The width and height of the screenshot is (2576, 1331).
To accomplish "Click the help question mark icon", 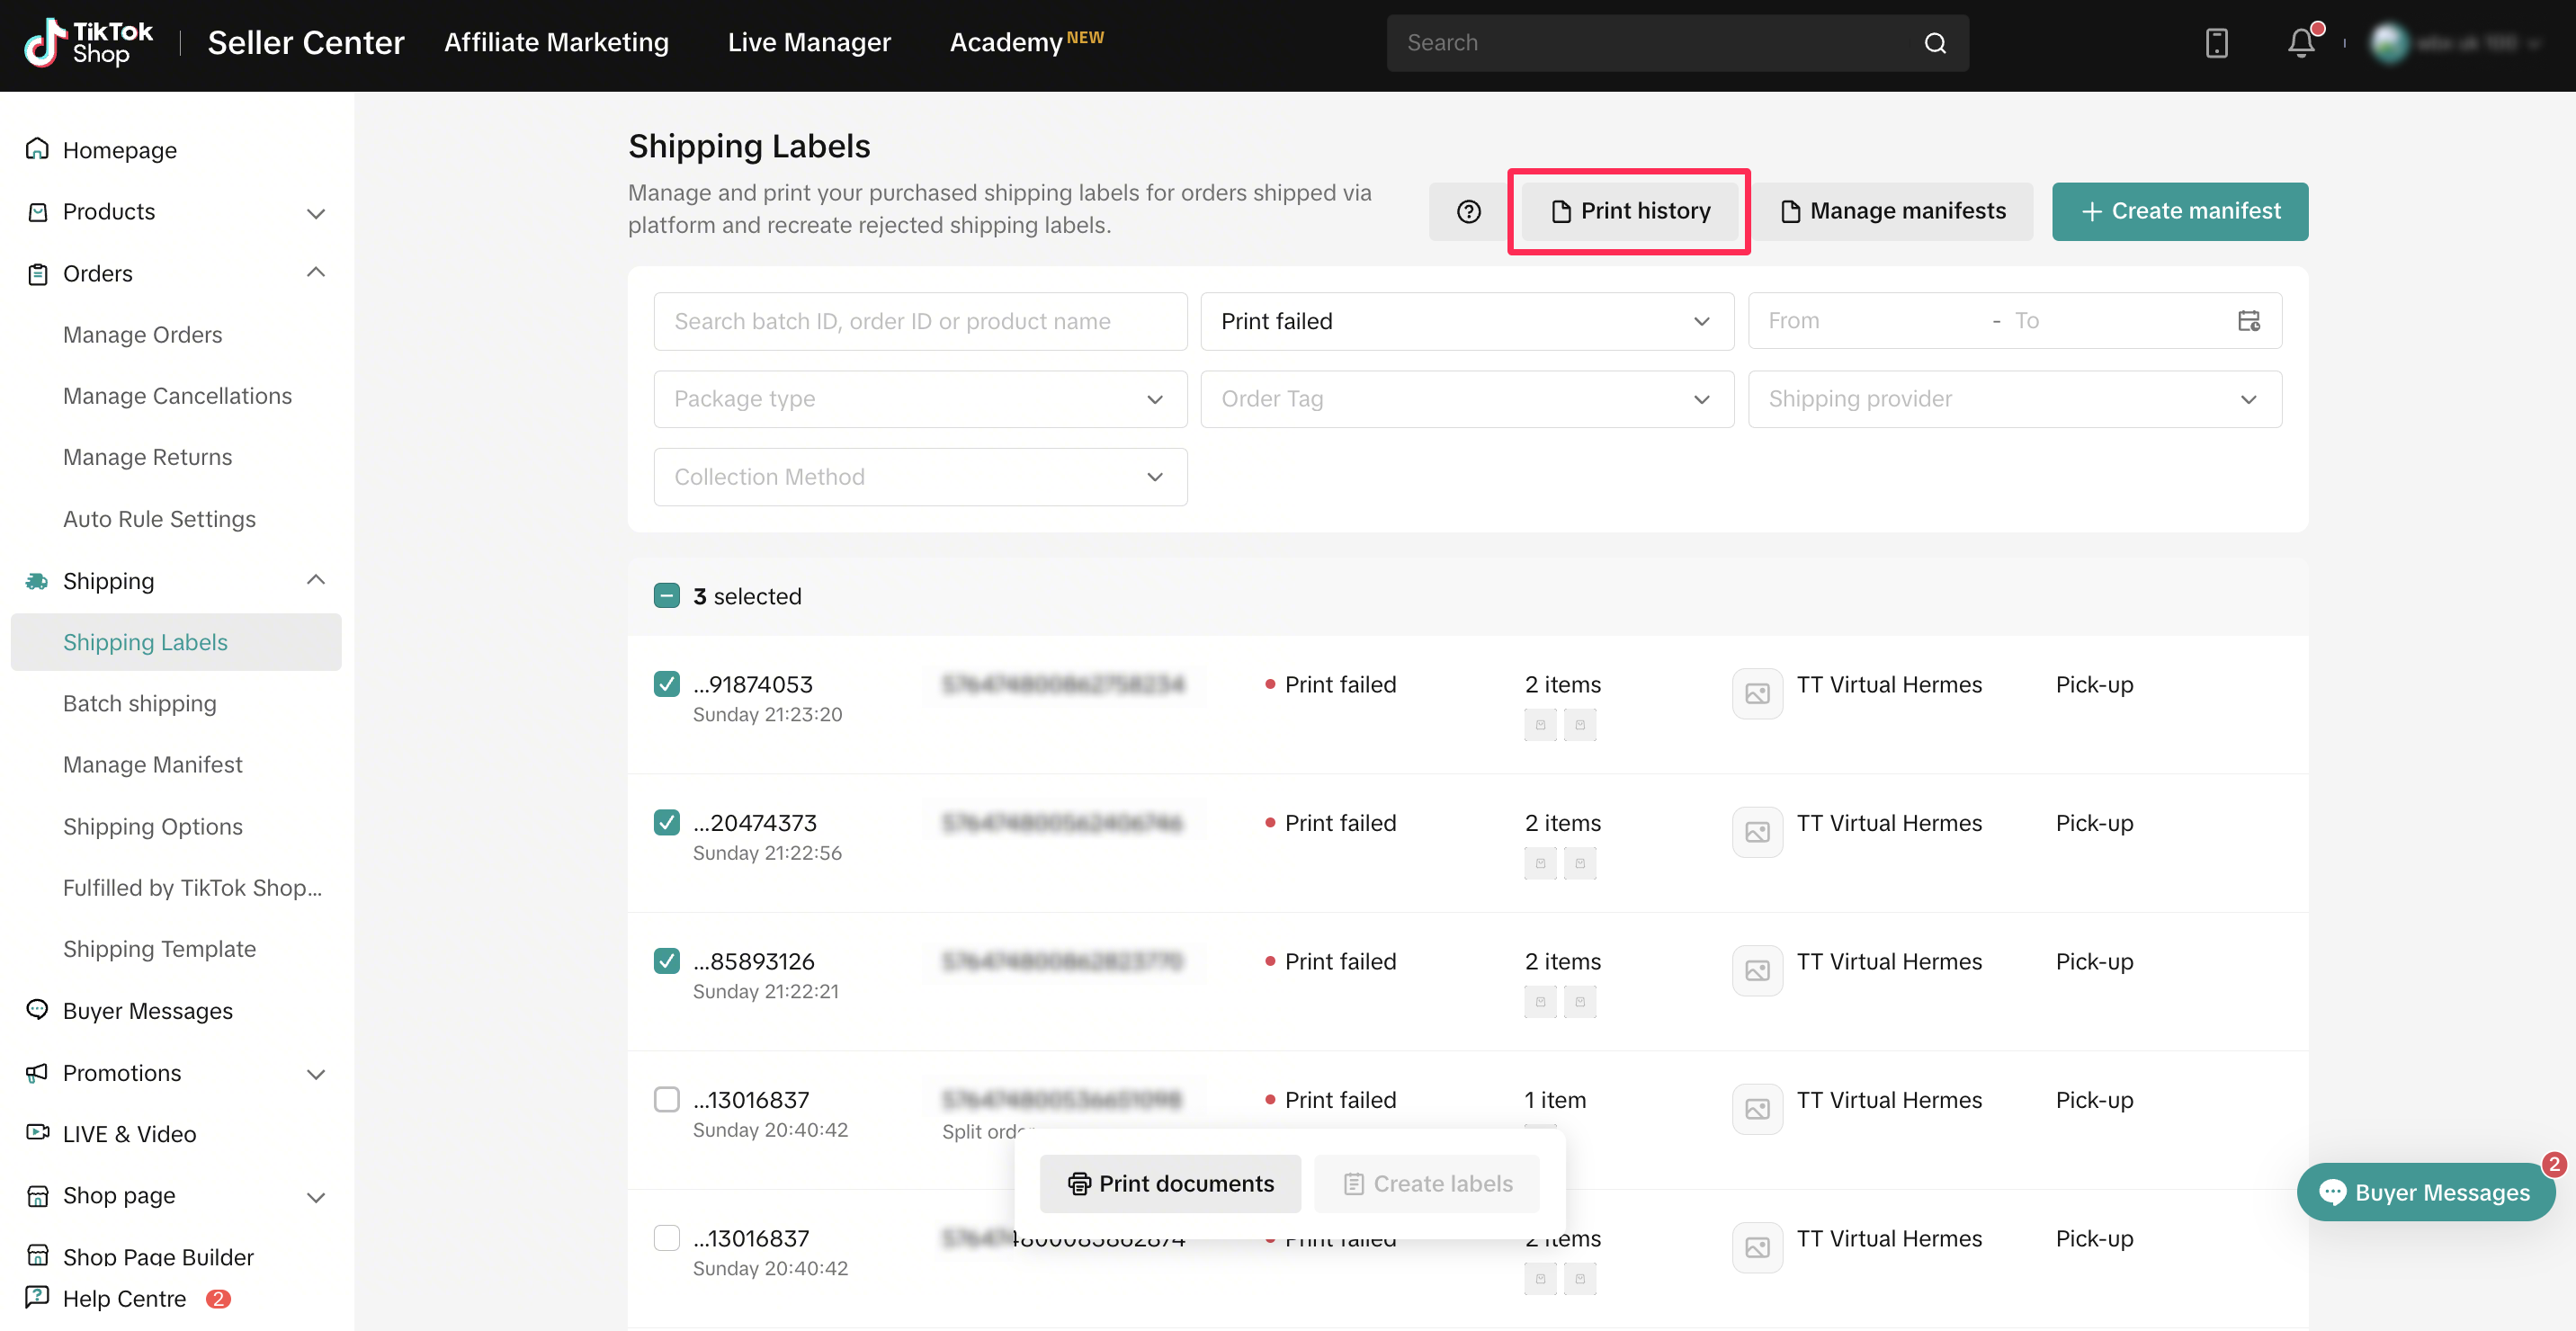I will 1468,211.
